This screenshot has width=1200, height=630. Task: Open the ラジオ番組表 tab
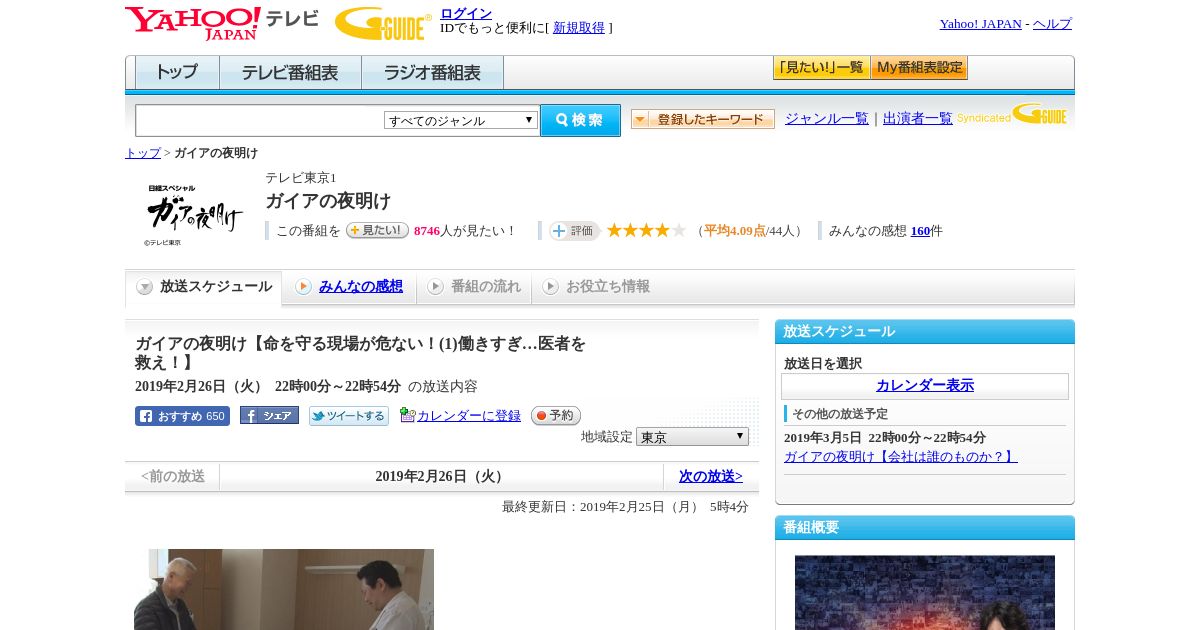432,73
